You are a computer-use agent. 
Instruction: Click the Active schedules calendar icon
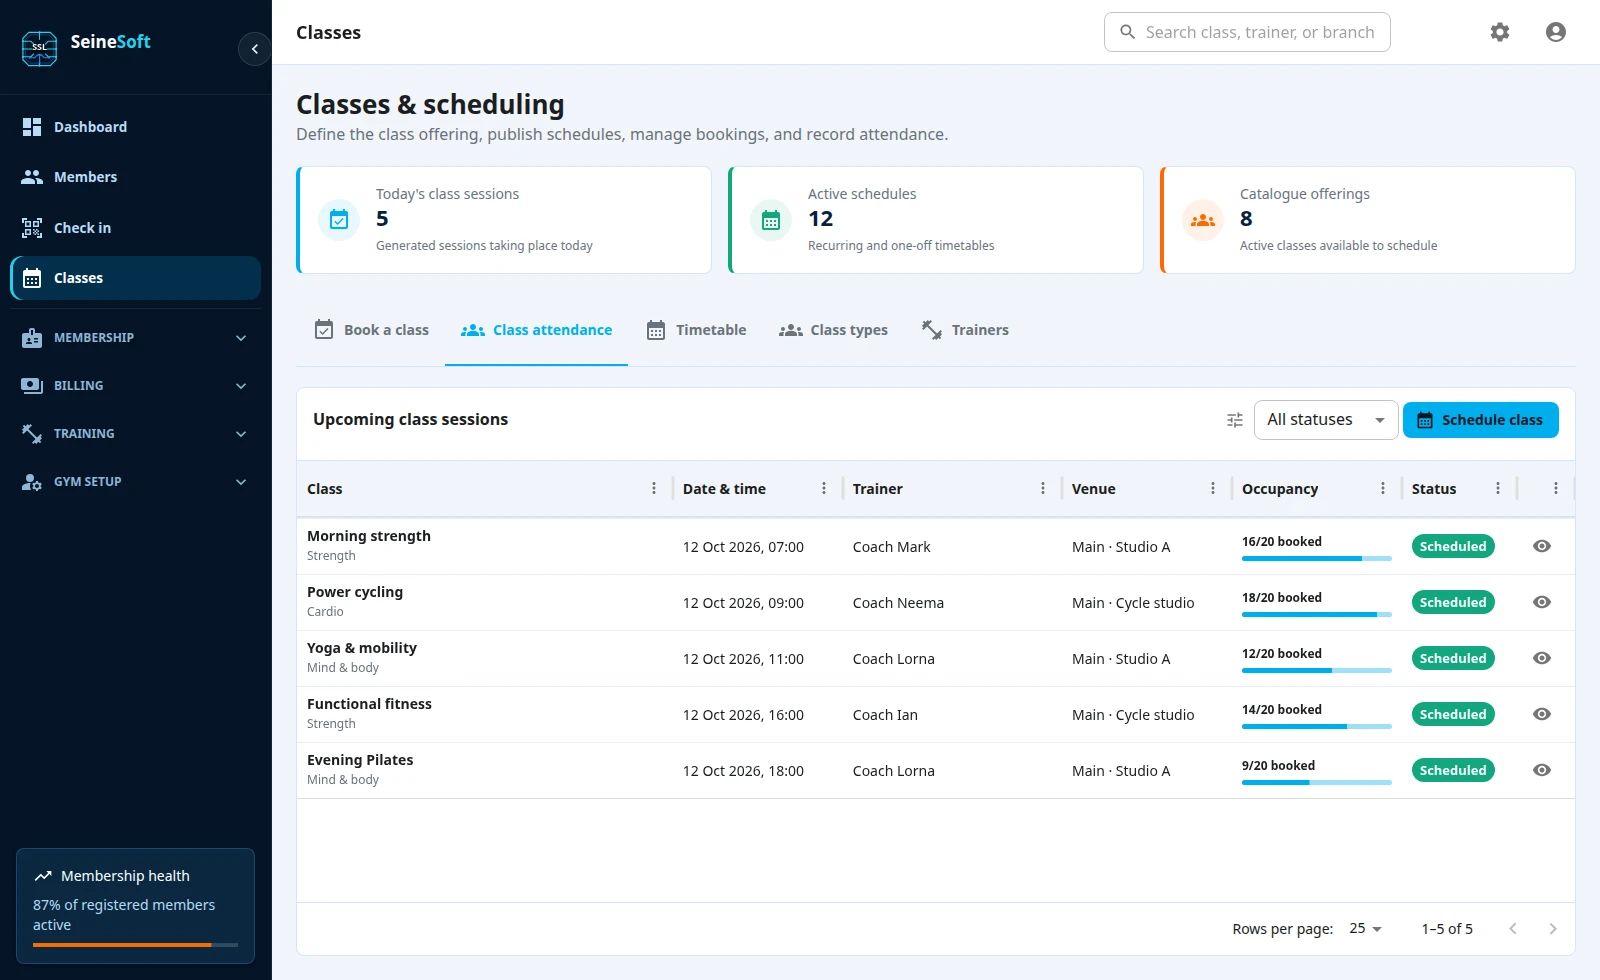coord(771,220)
